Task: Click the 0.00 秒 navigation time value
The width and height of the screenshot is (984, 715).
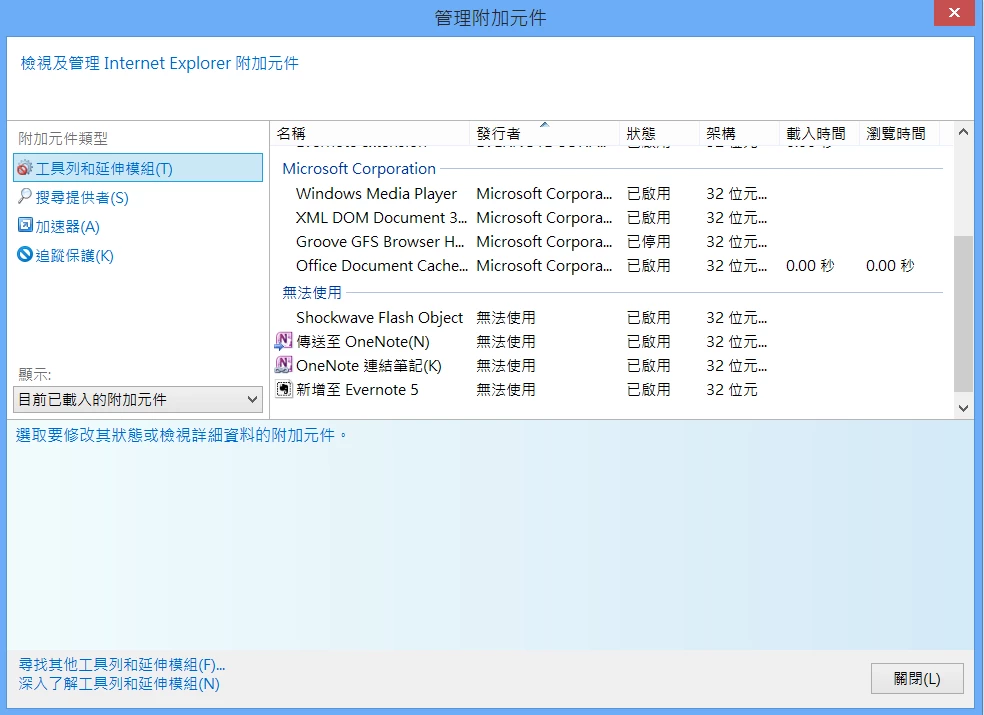Action: point(890,266)
